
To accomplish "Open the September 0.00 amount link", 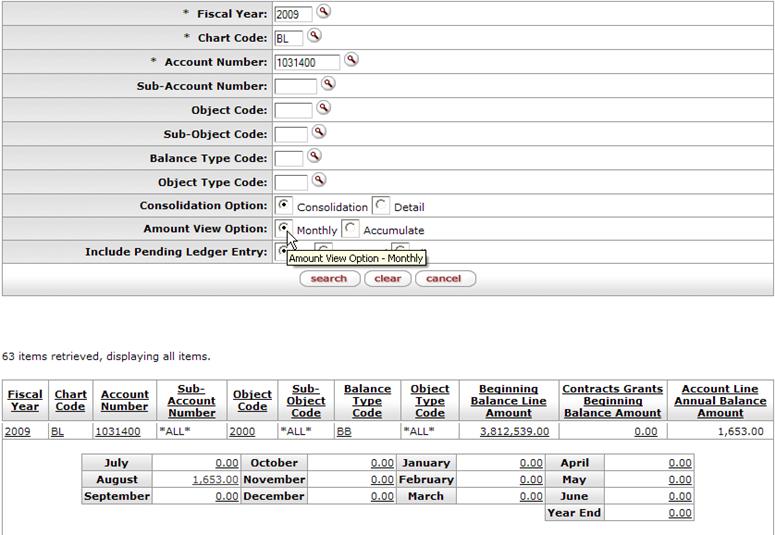I will point(227,496).
